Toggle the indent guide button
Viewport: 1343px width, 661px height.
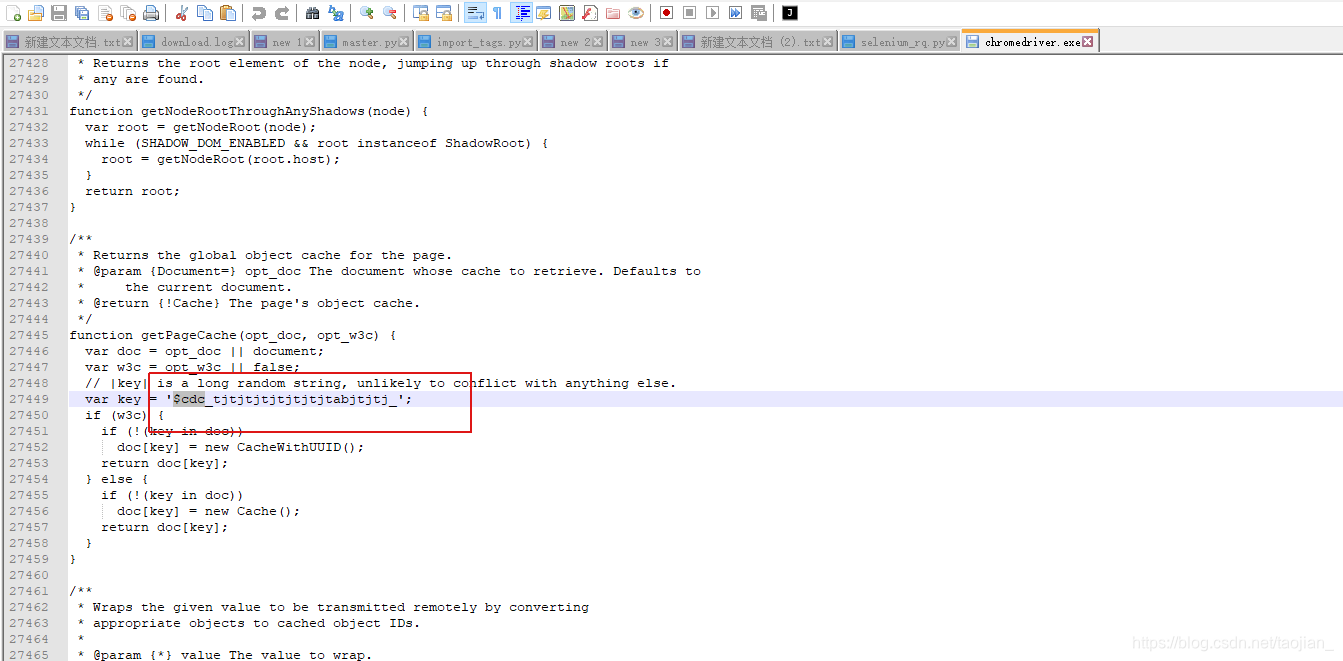coord(521,13)
